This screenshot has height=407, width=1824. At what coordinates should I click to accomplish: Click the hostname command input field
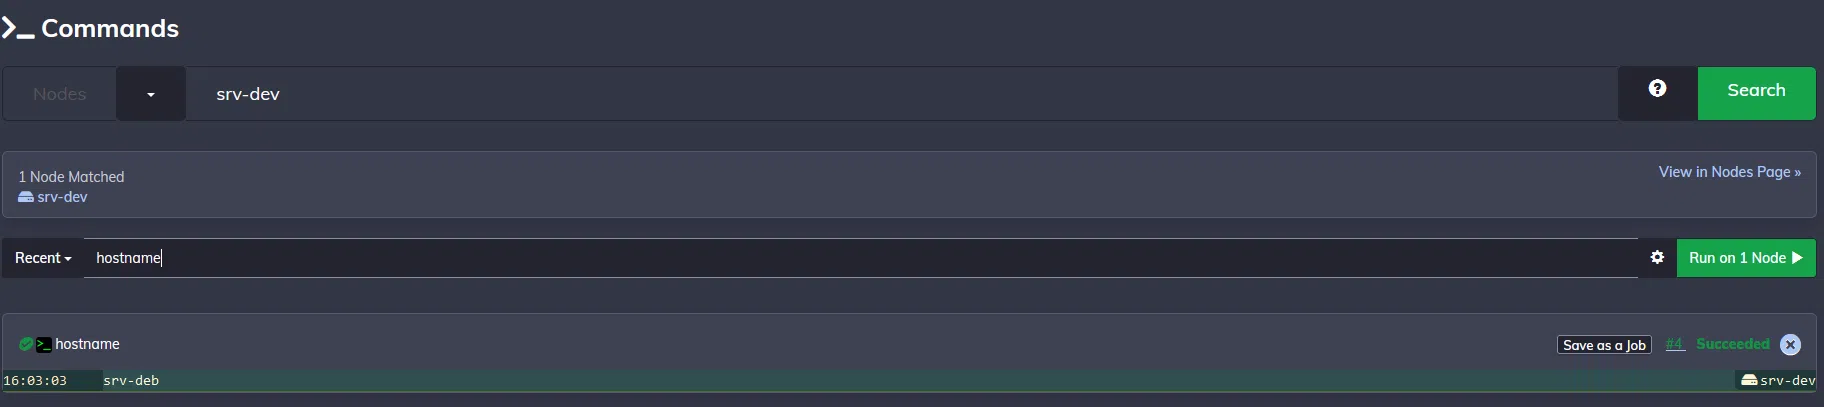pyautogui.click(x=860, y=258)
